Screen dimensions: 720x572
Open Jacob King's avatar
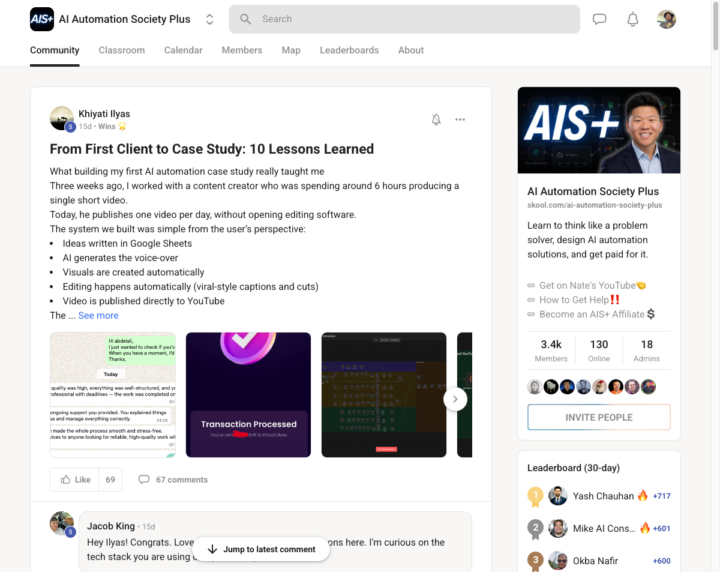pos(62,524)
